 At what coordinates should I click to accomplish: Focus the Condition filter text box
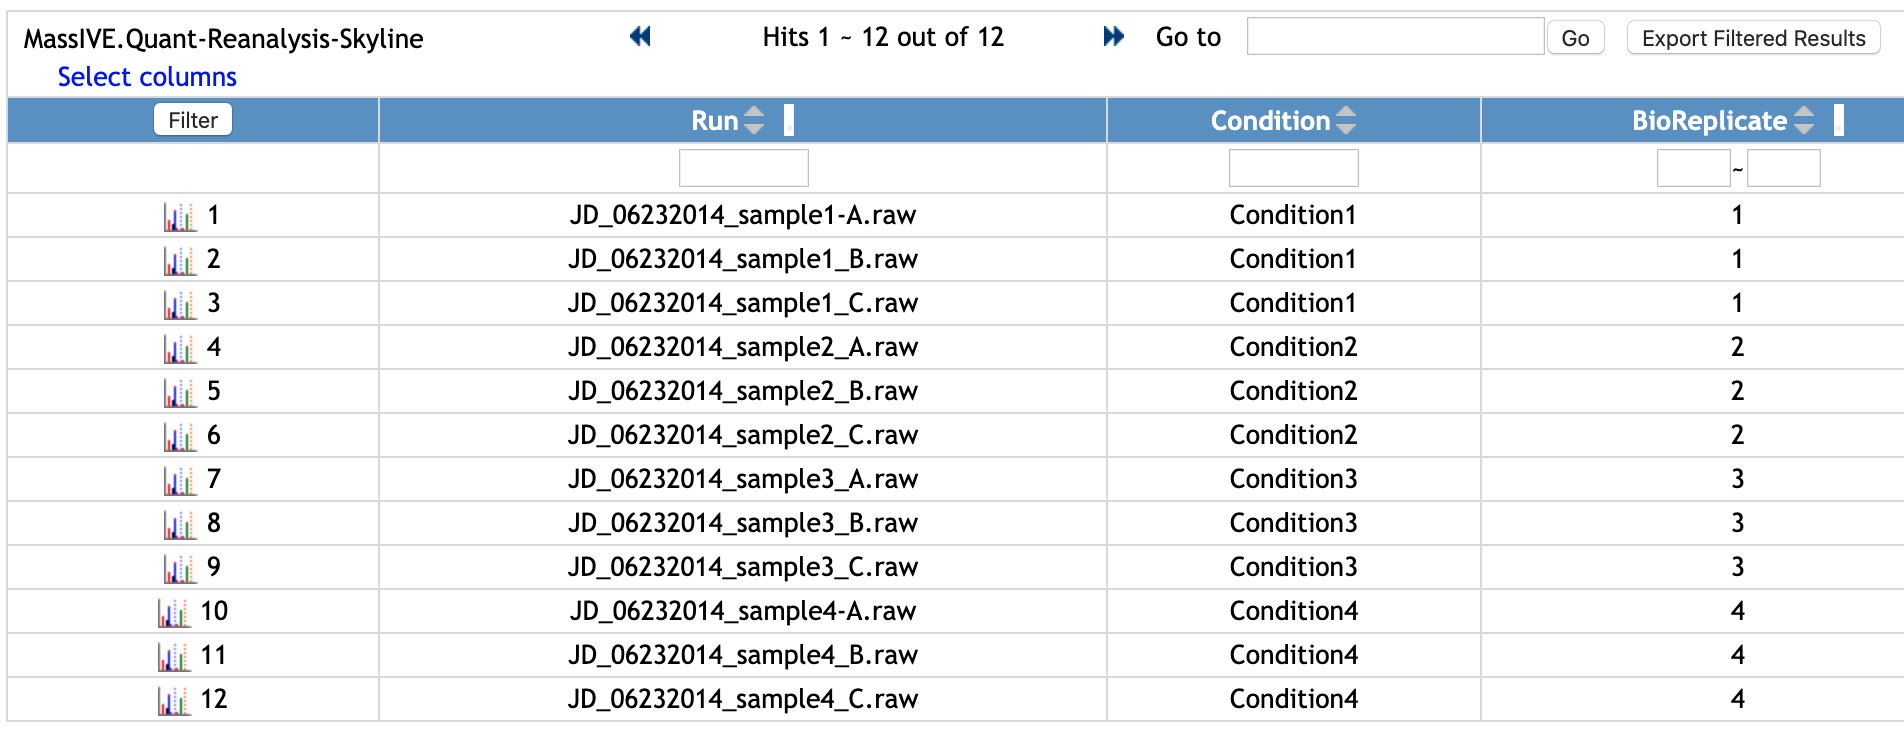pyautogui.click(x=1293, y=168)
